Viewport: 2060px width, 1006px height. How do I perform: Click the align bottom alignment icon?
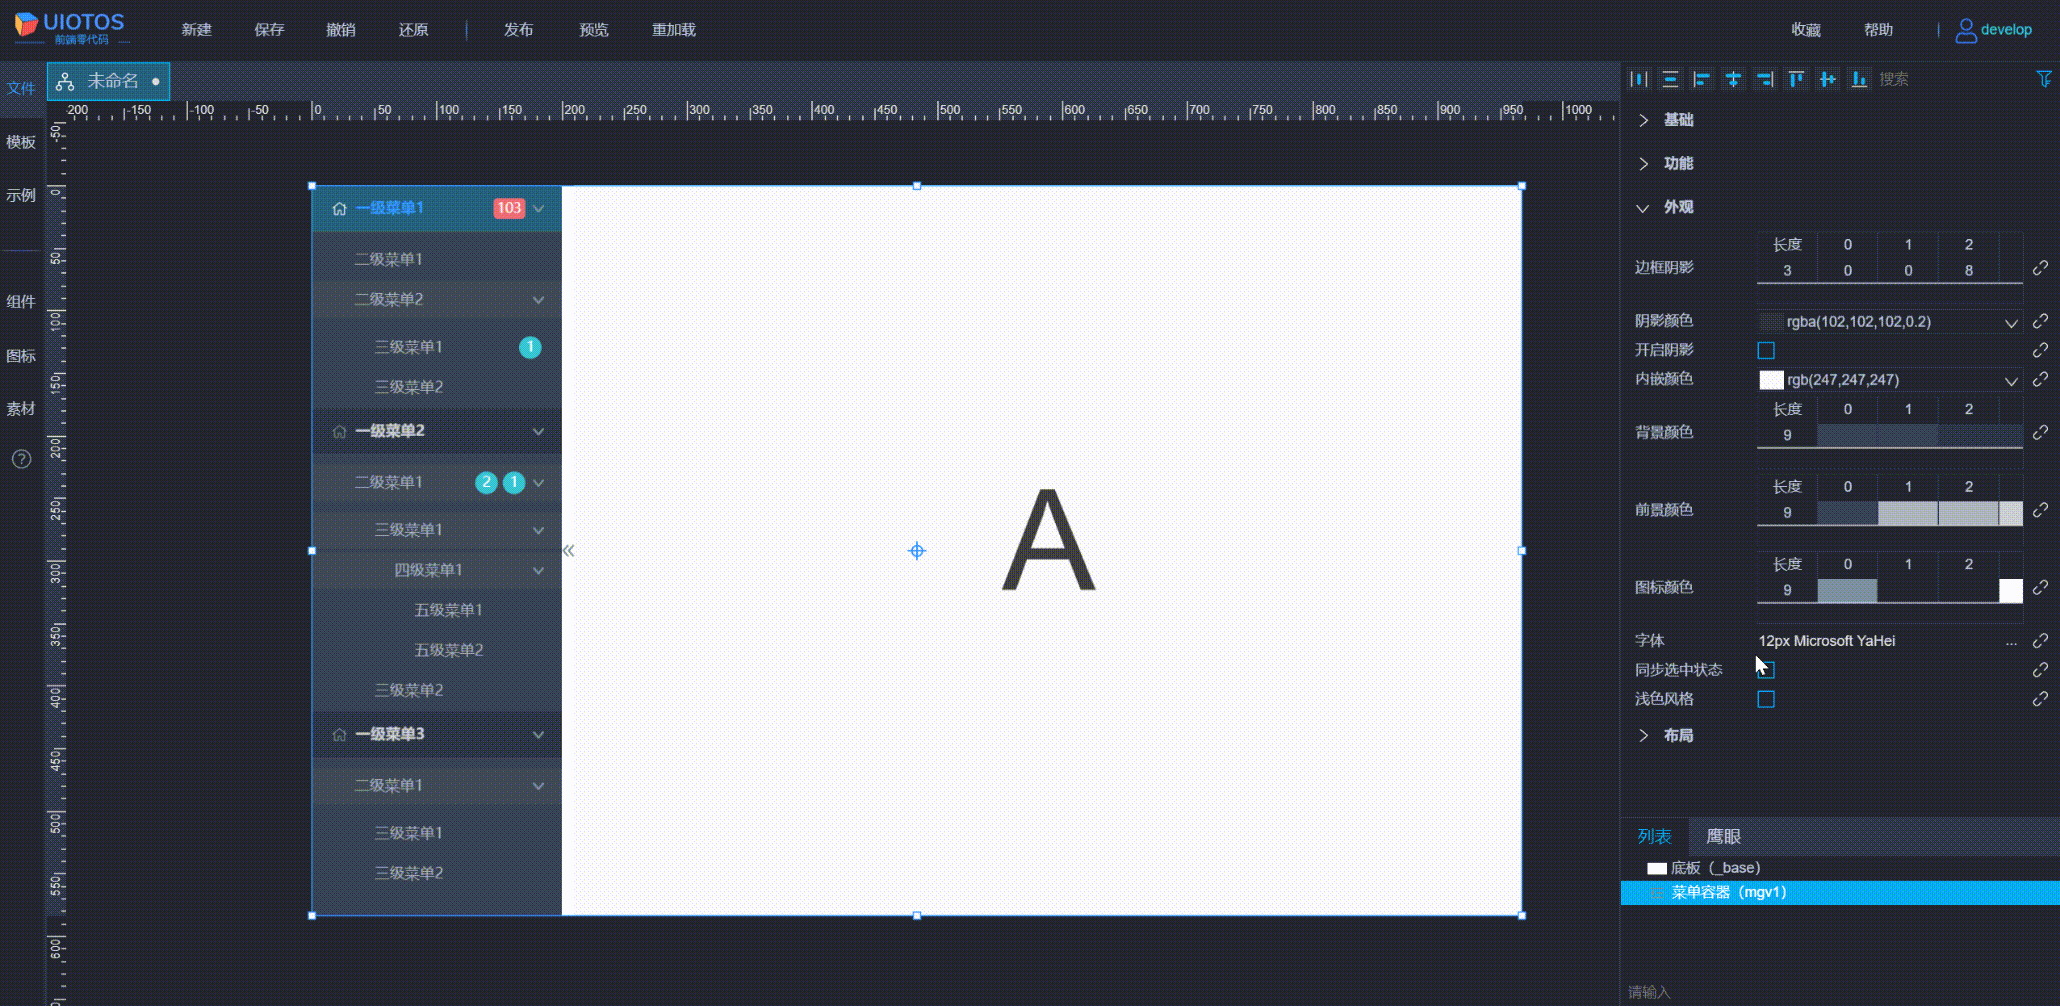pos(1858,79)
